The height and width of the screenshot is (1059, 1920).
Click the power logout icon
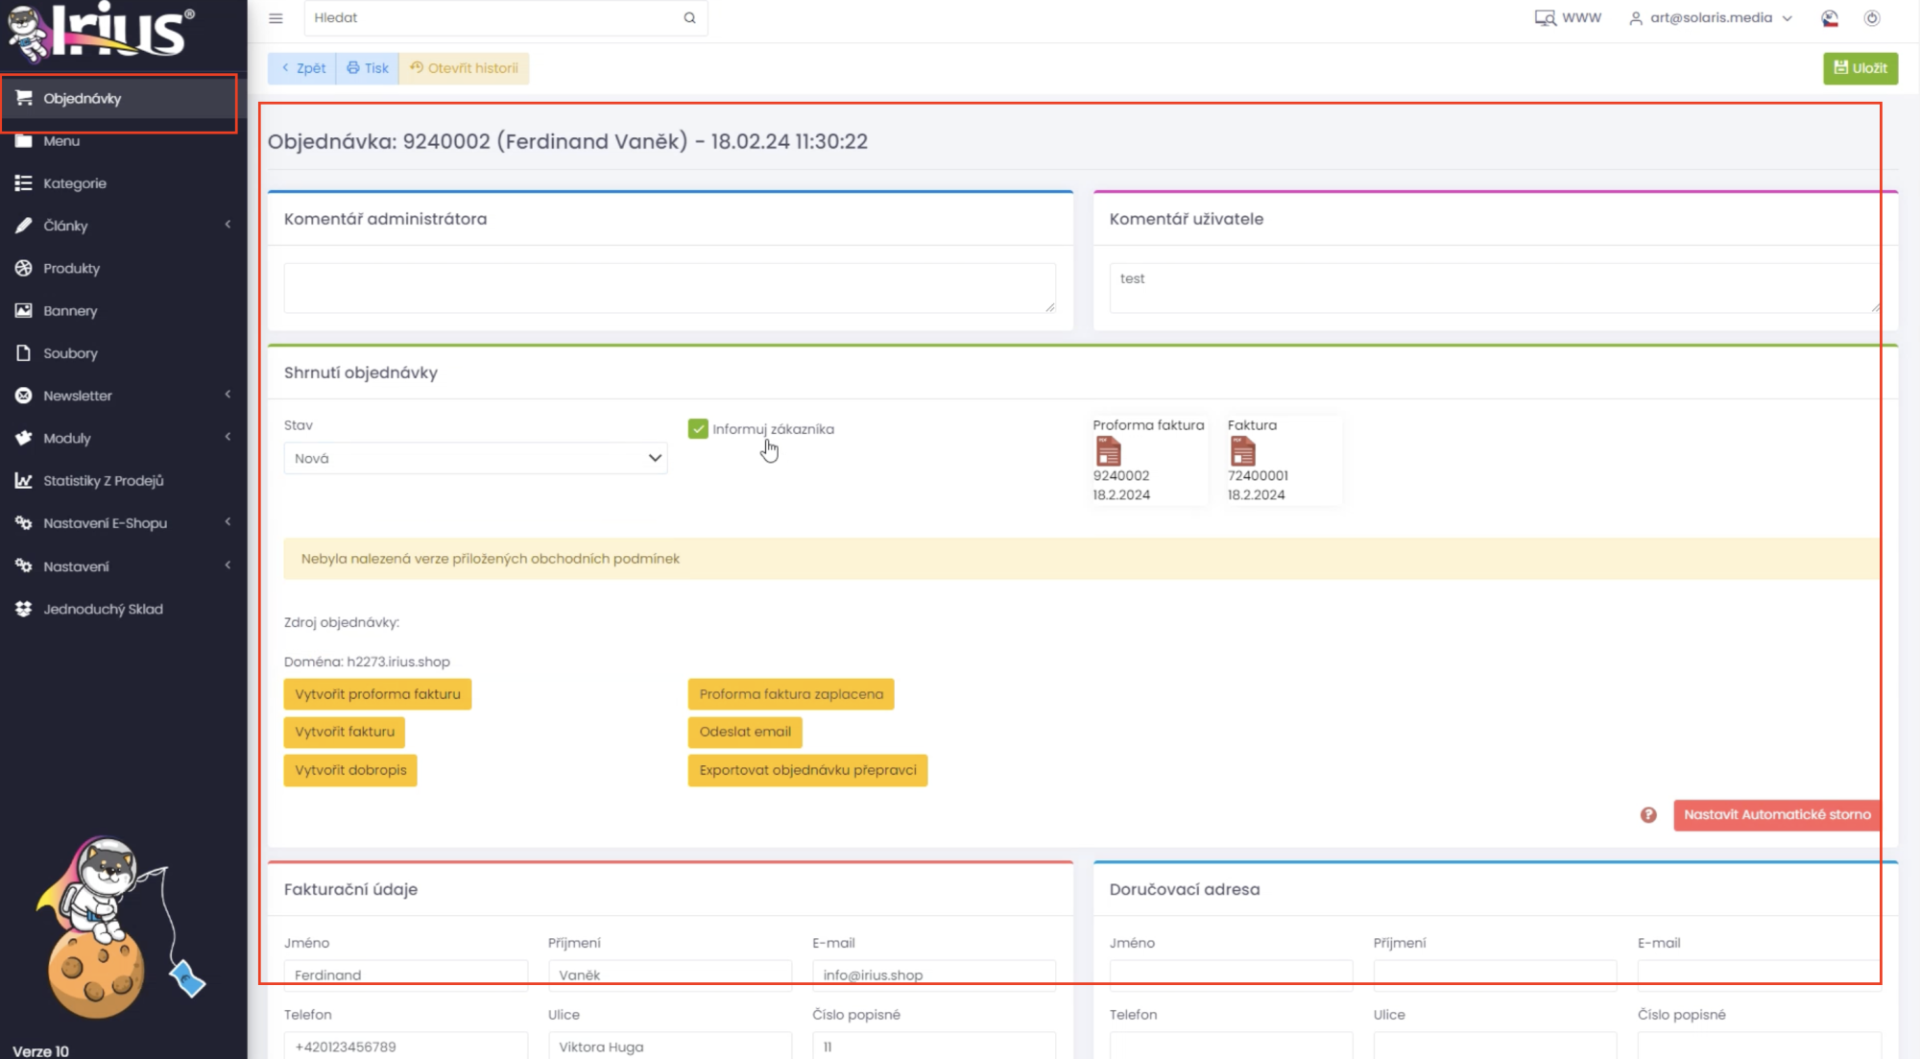[1872, 18]
